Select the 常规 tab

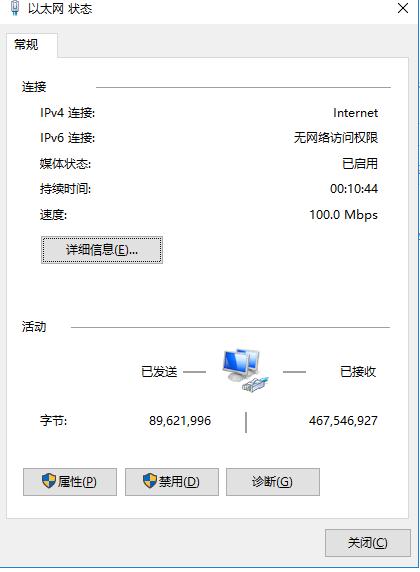[26, 45]
